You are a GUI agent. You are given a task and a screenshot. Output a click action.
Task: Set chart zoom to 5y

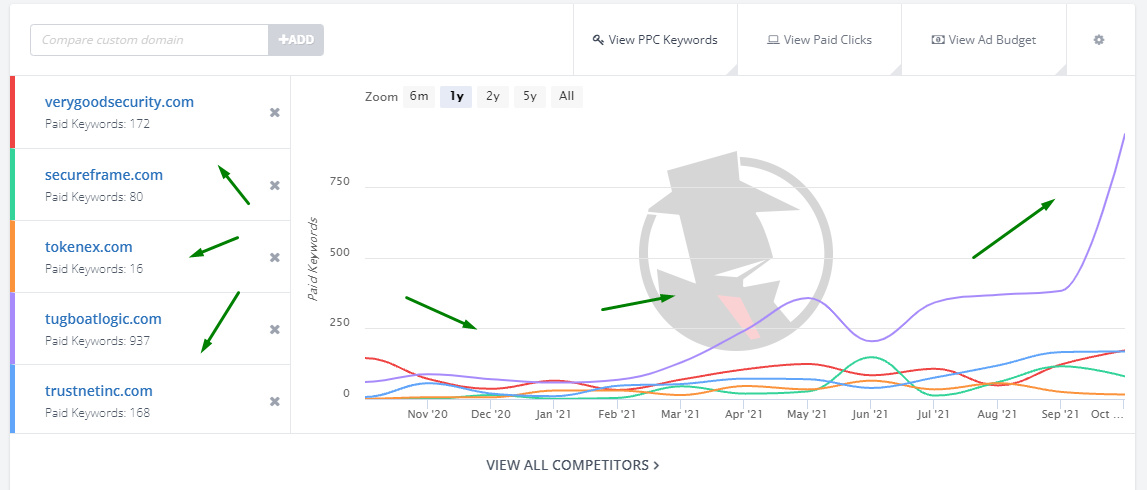pyautogui.click(x=530, y=97)
